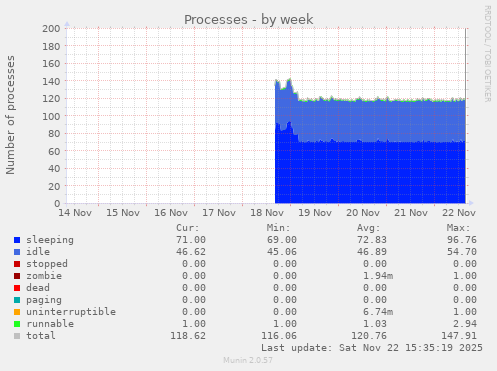Click the zombie legend color swatch
The width and height of the screenshot is (497, 371).
[17, 276]
